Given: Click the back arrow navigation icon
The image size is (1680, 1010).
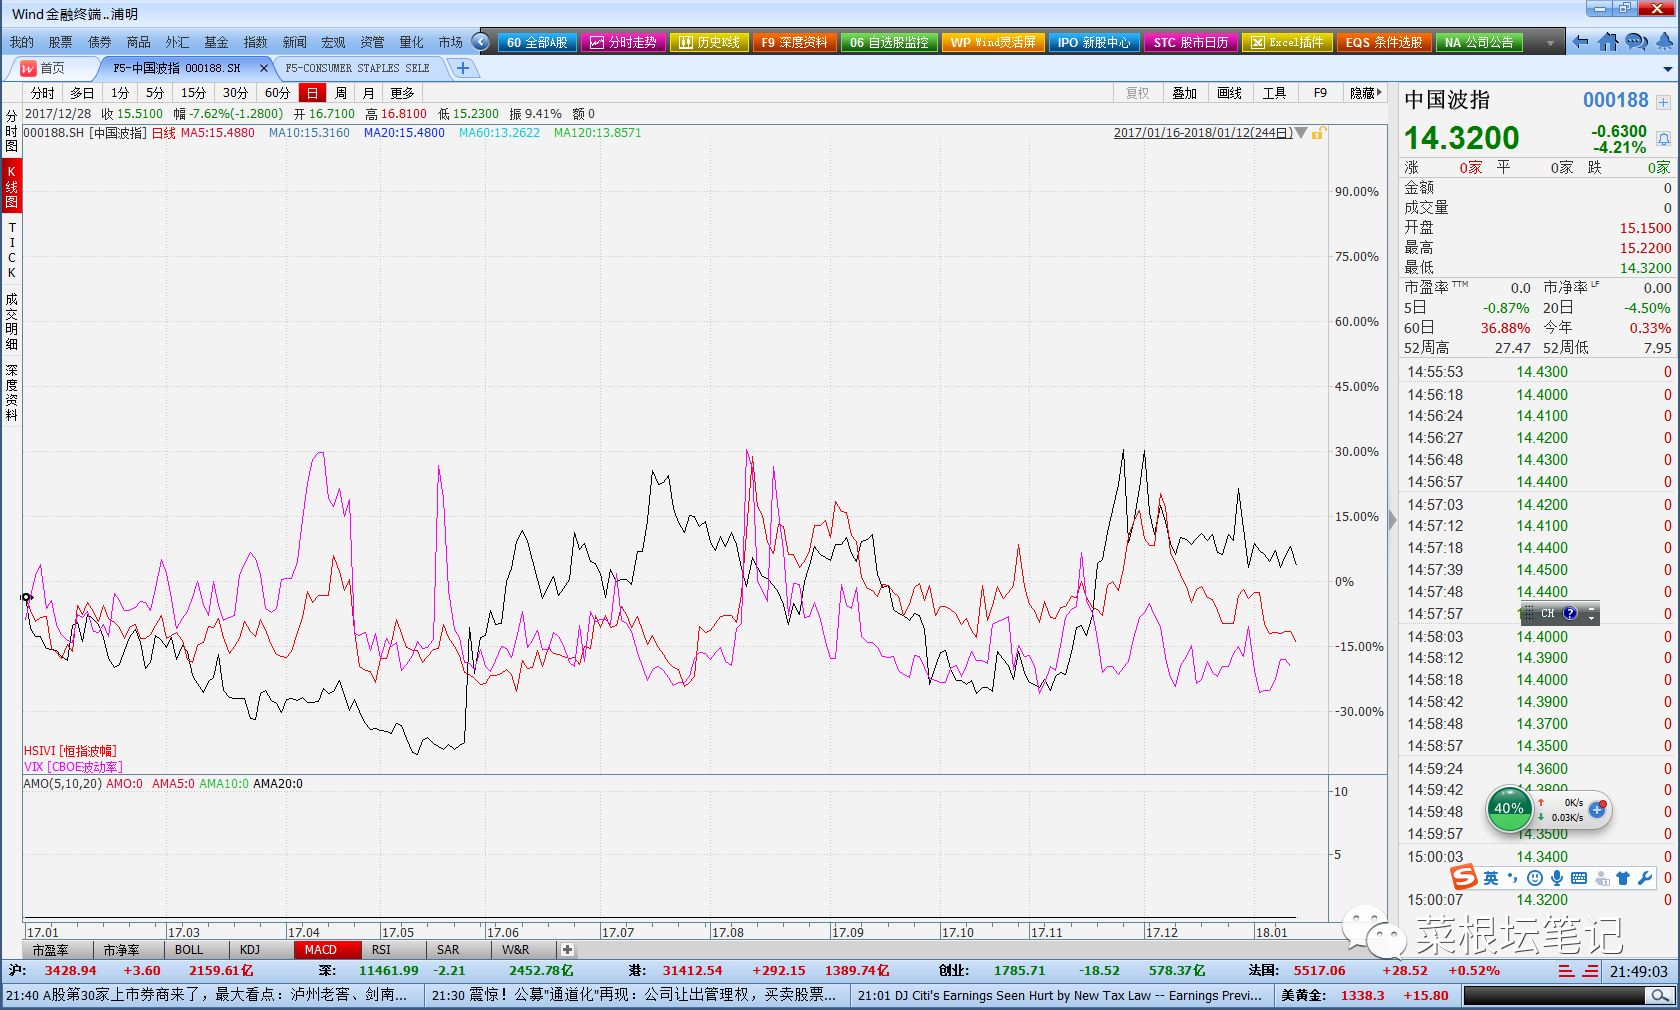Looking at the screenshot, I should coord(1580,42).
